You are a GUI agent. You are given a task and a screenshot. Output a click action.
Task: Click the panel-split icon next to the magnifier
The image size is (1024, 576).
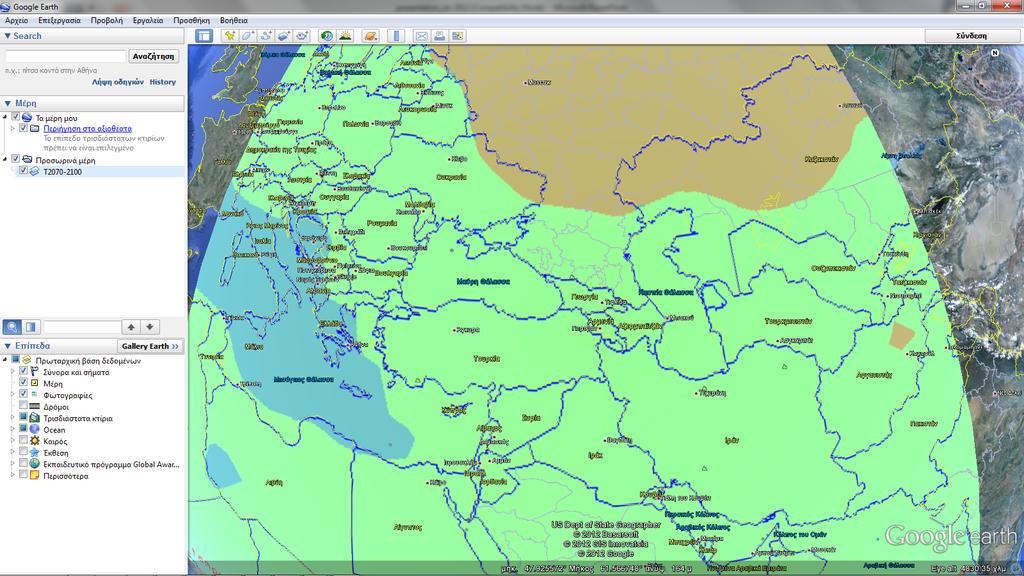tap(31, 327)
